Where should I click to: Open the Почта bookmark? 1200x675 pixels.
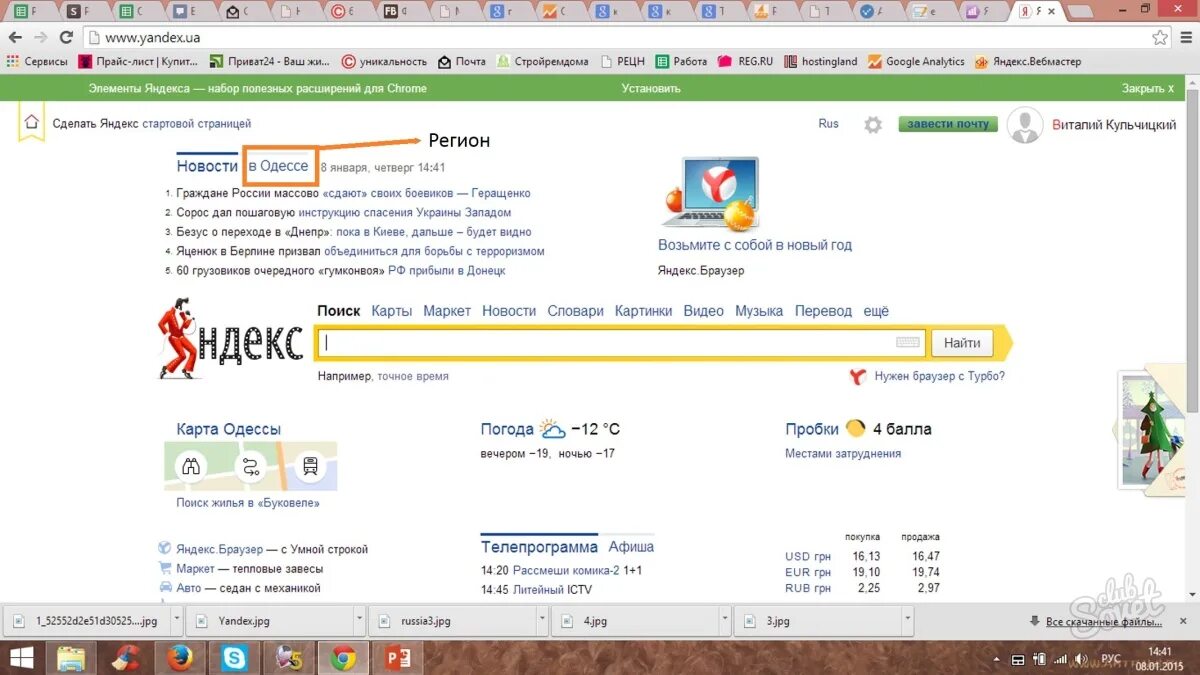point(463,61)
